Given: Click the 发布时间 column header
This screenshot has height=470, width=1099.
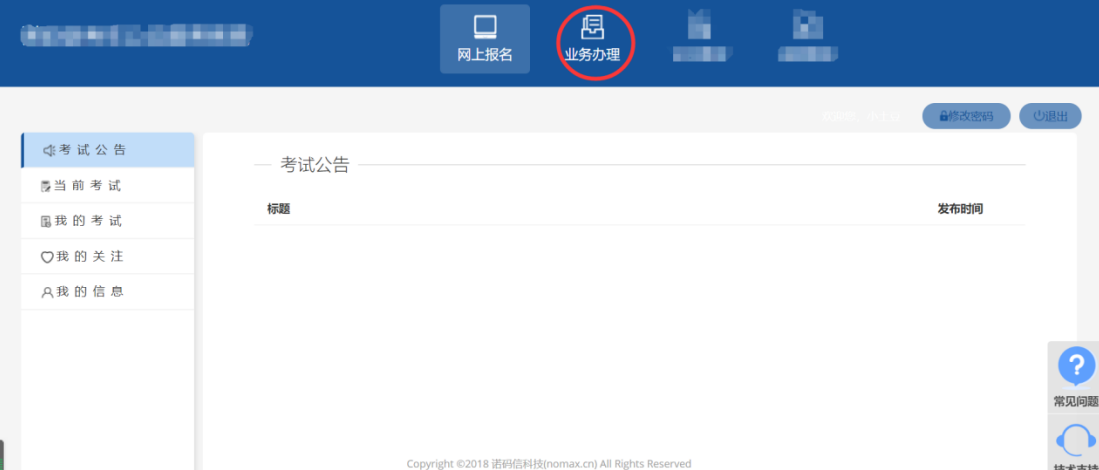Looking at the screenshot, I should [x=960, y=209].
